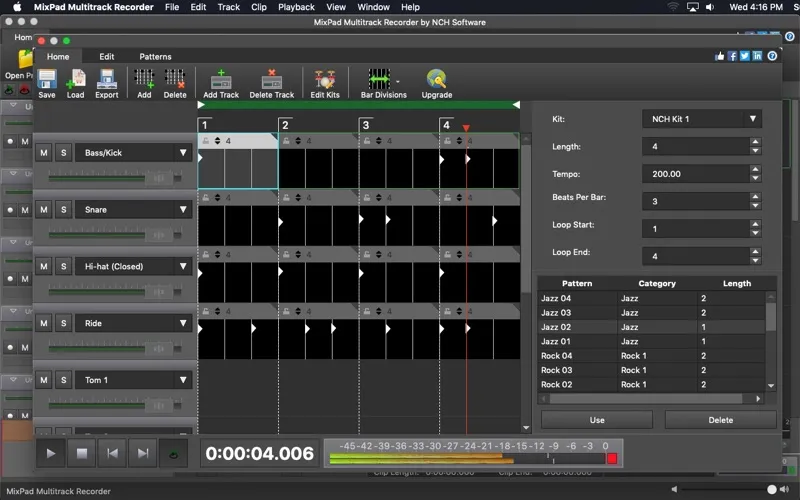Click the Export icon
This screenshot has height=500, width=800.
[107, 83]
